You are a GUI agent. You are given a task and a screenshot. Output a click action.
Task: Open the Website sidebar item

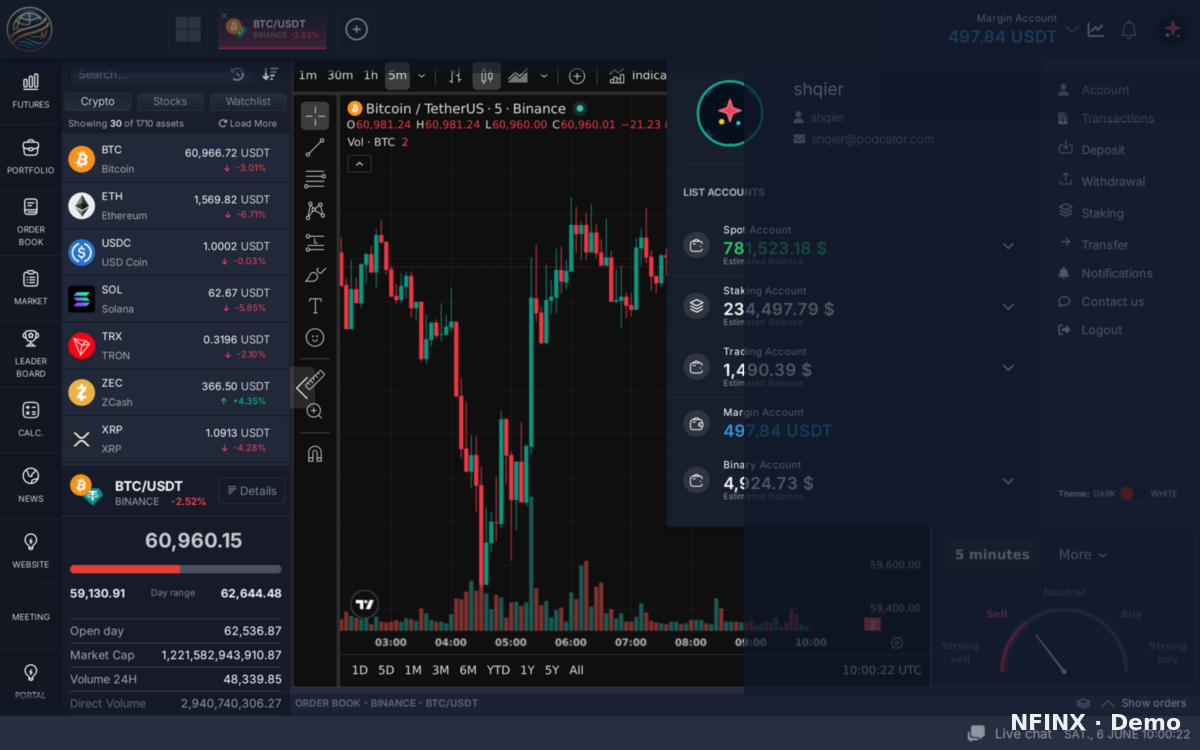point(30,551)
